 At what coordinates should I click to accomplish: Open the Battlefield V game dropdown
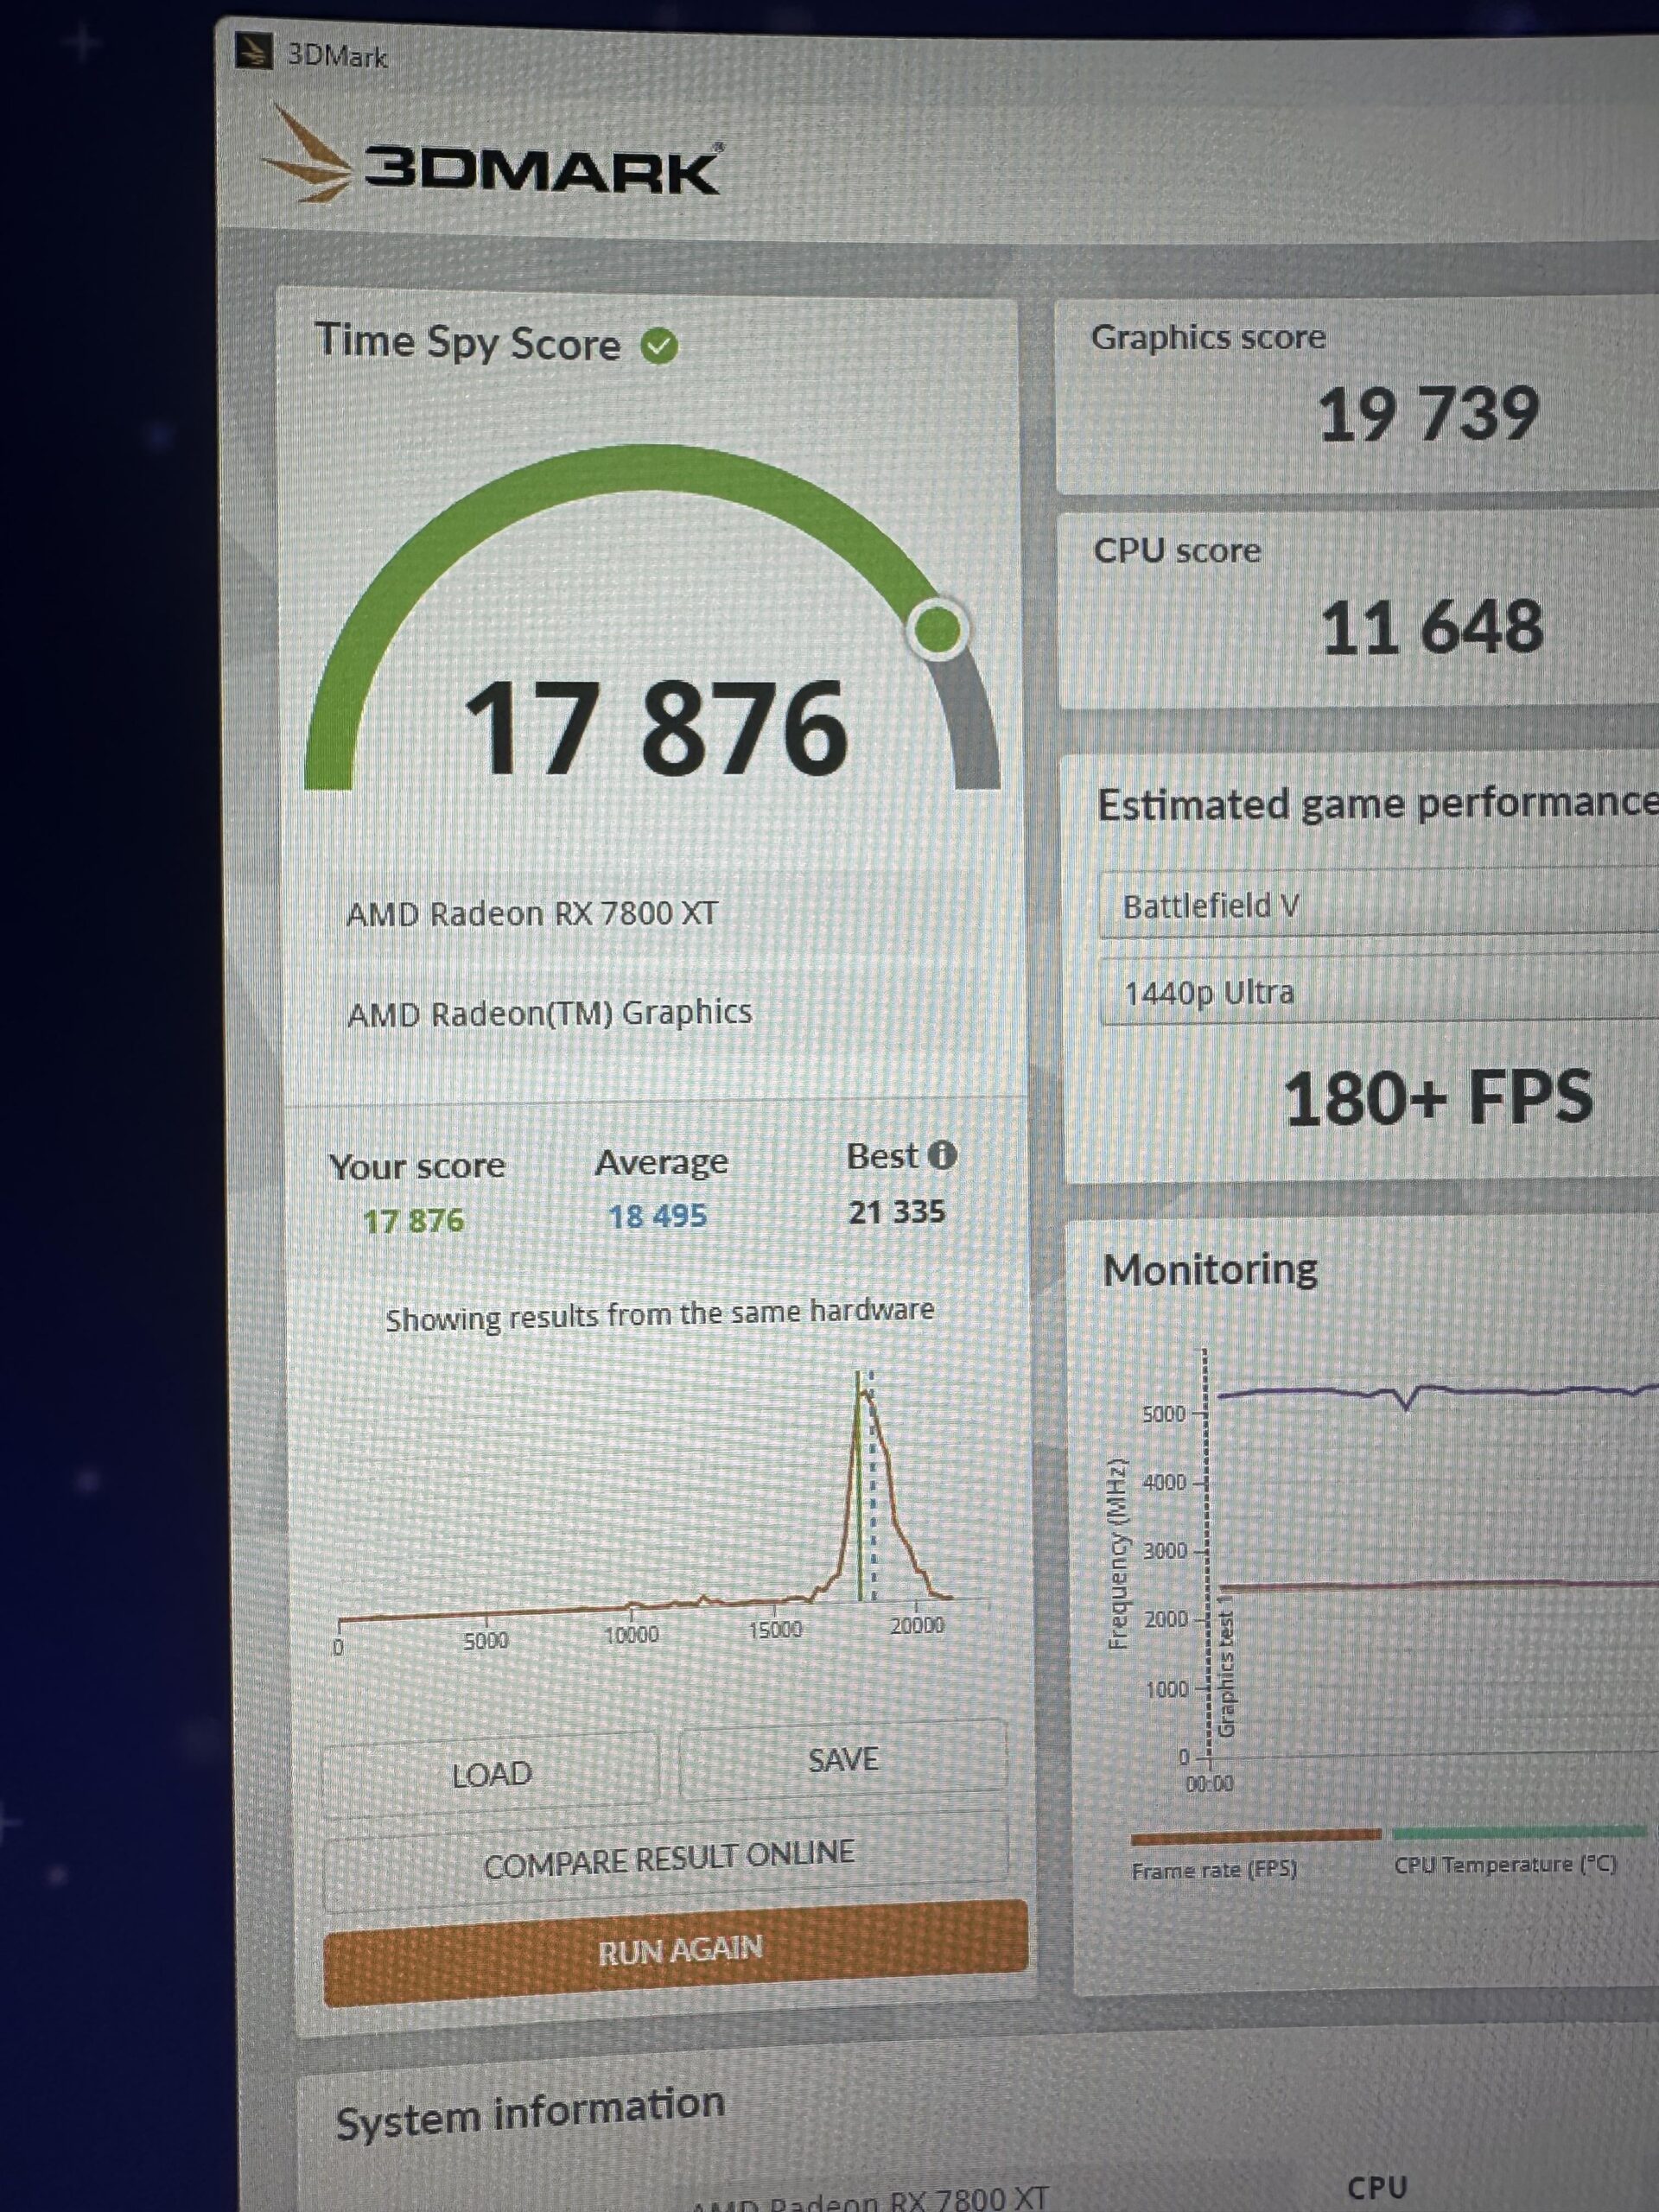click(x=1379, y=905)
